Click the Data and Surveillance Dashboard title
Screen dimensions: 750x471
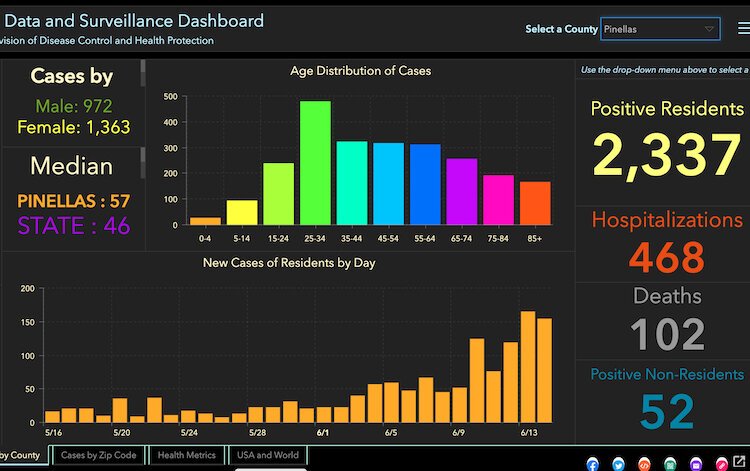click(134, 21)
